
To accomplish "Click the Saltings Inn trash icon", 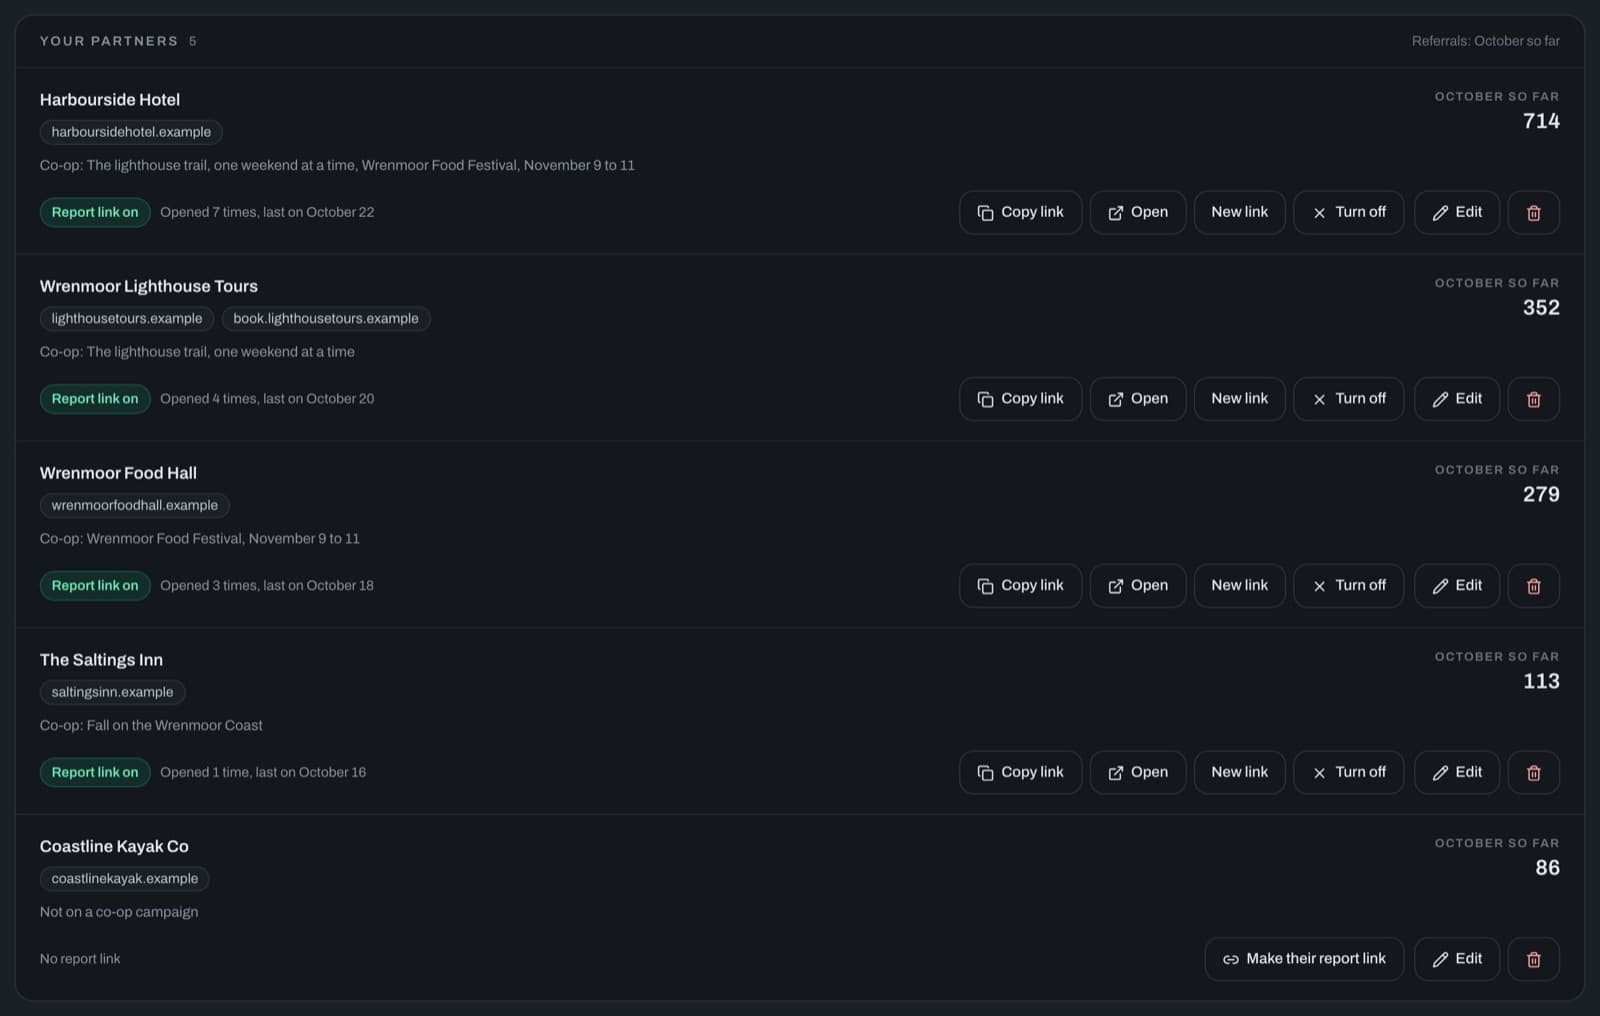I will click(x=1533, y=772).
